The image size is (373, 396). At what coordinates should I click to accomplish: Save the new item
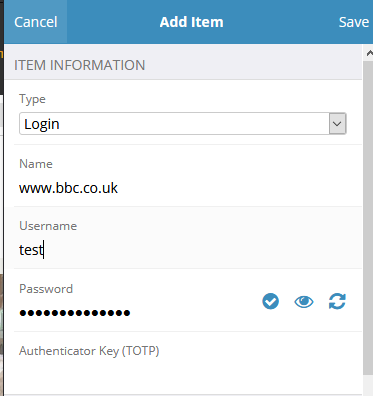(x=354, y=22)
